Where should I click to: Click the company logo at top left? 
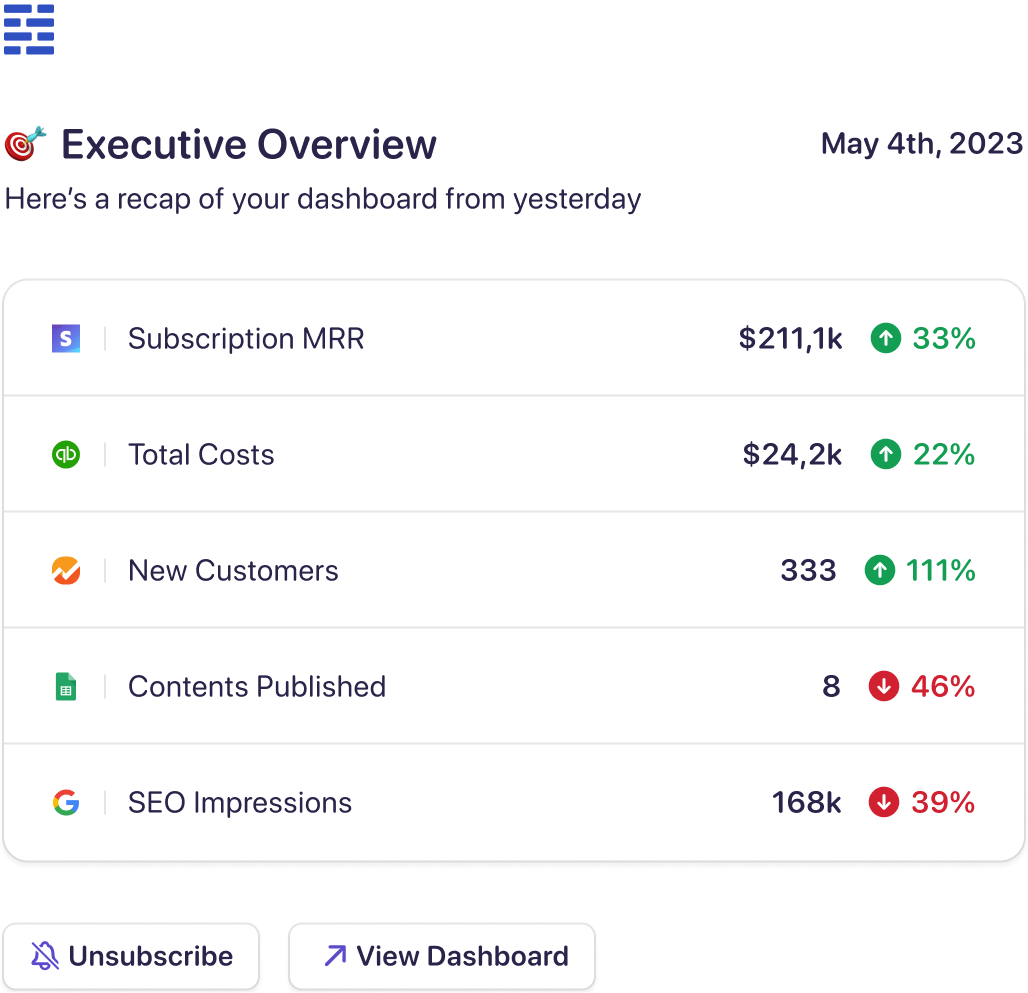(x=29, y=29)
